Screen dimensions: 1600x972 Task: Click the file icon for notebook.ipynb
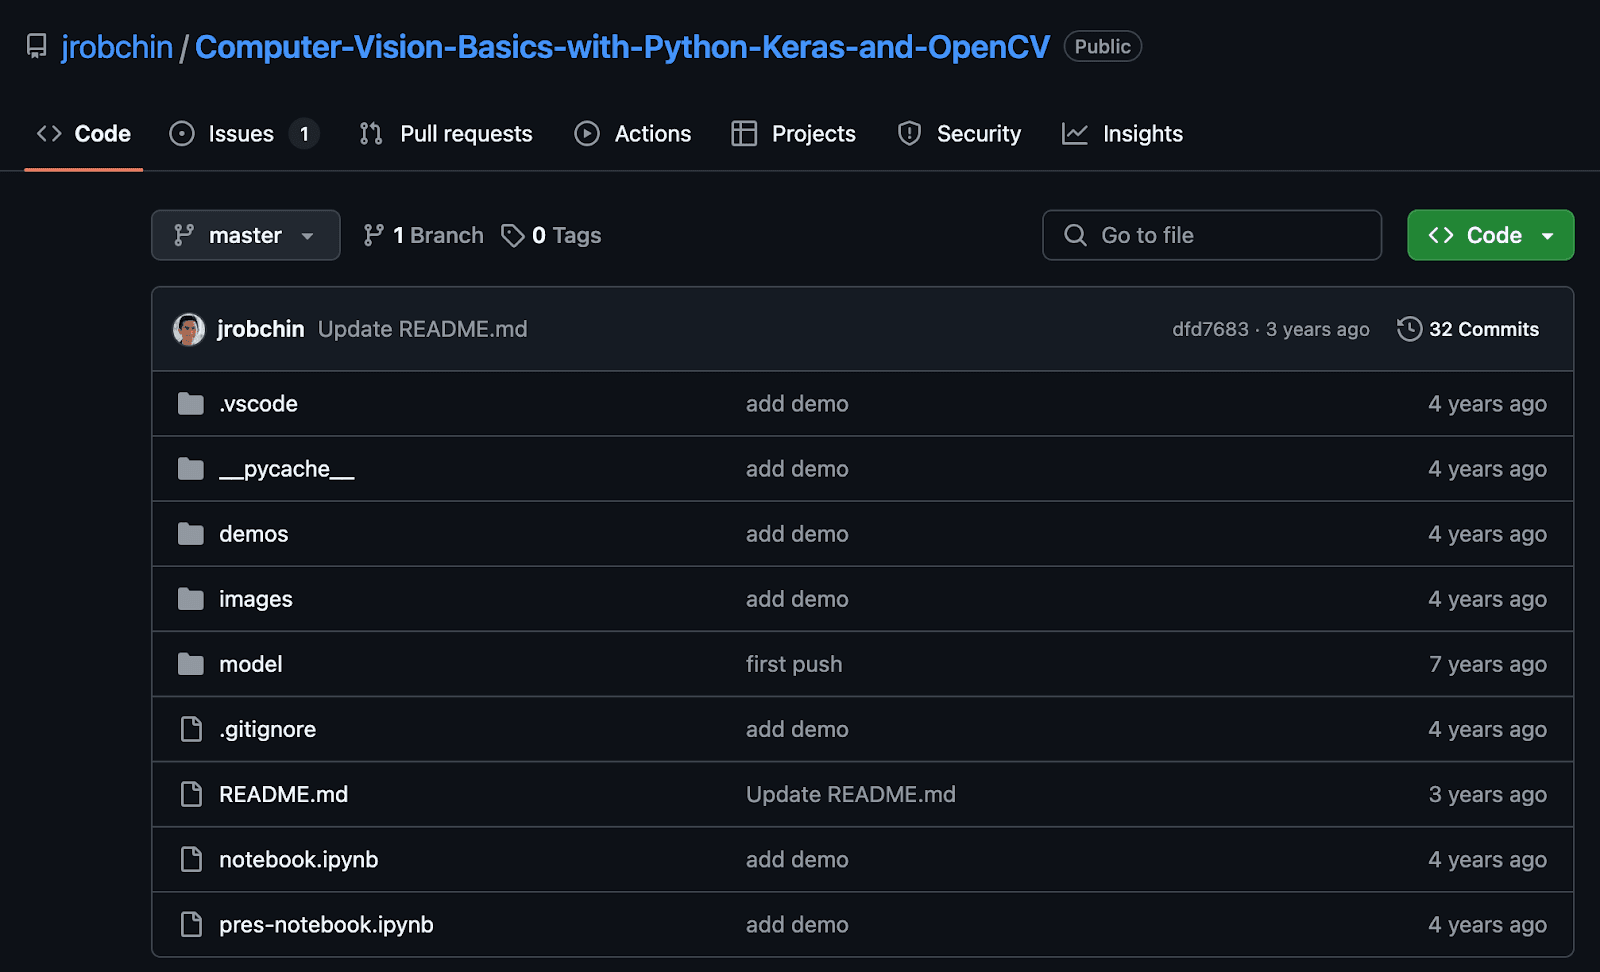point(191,859)
